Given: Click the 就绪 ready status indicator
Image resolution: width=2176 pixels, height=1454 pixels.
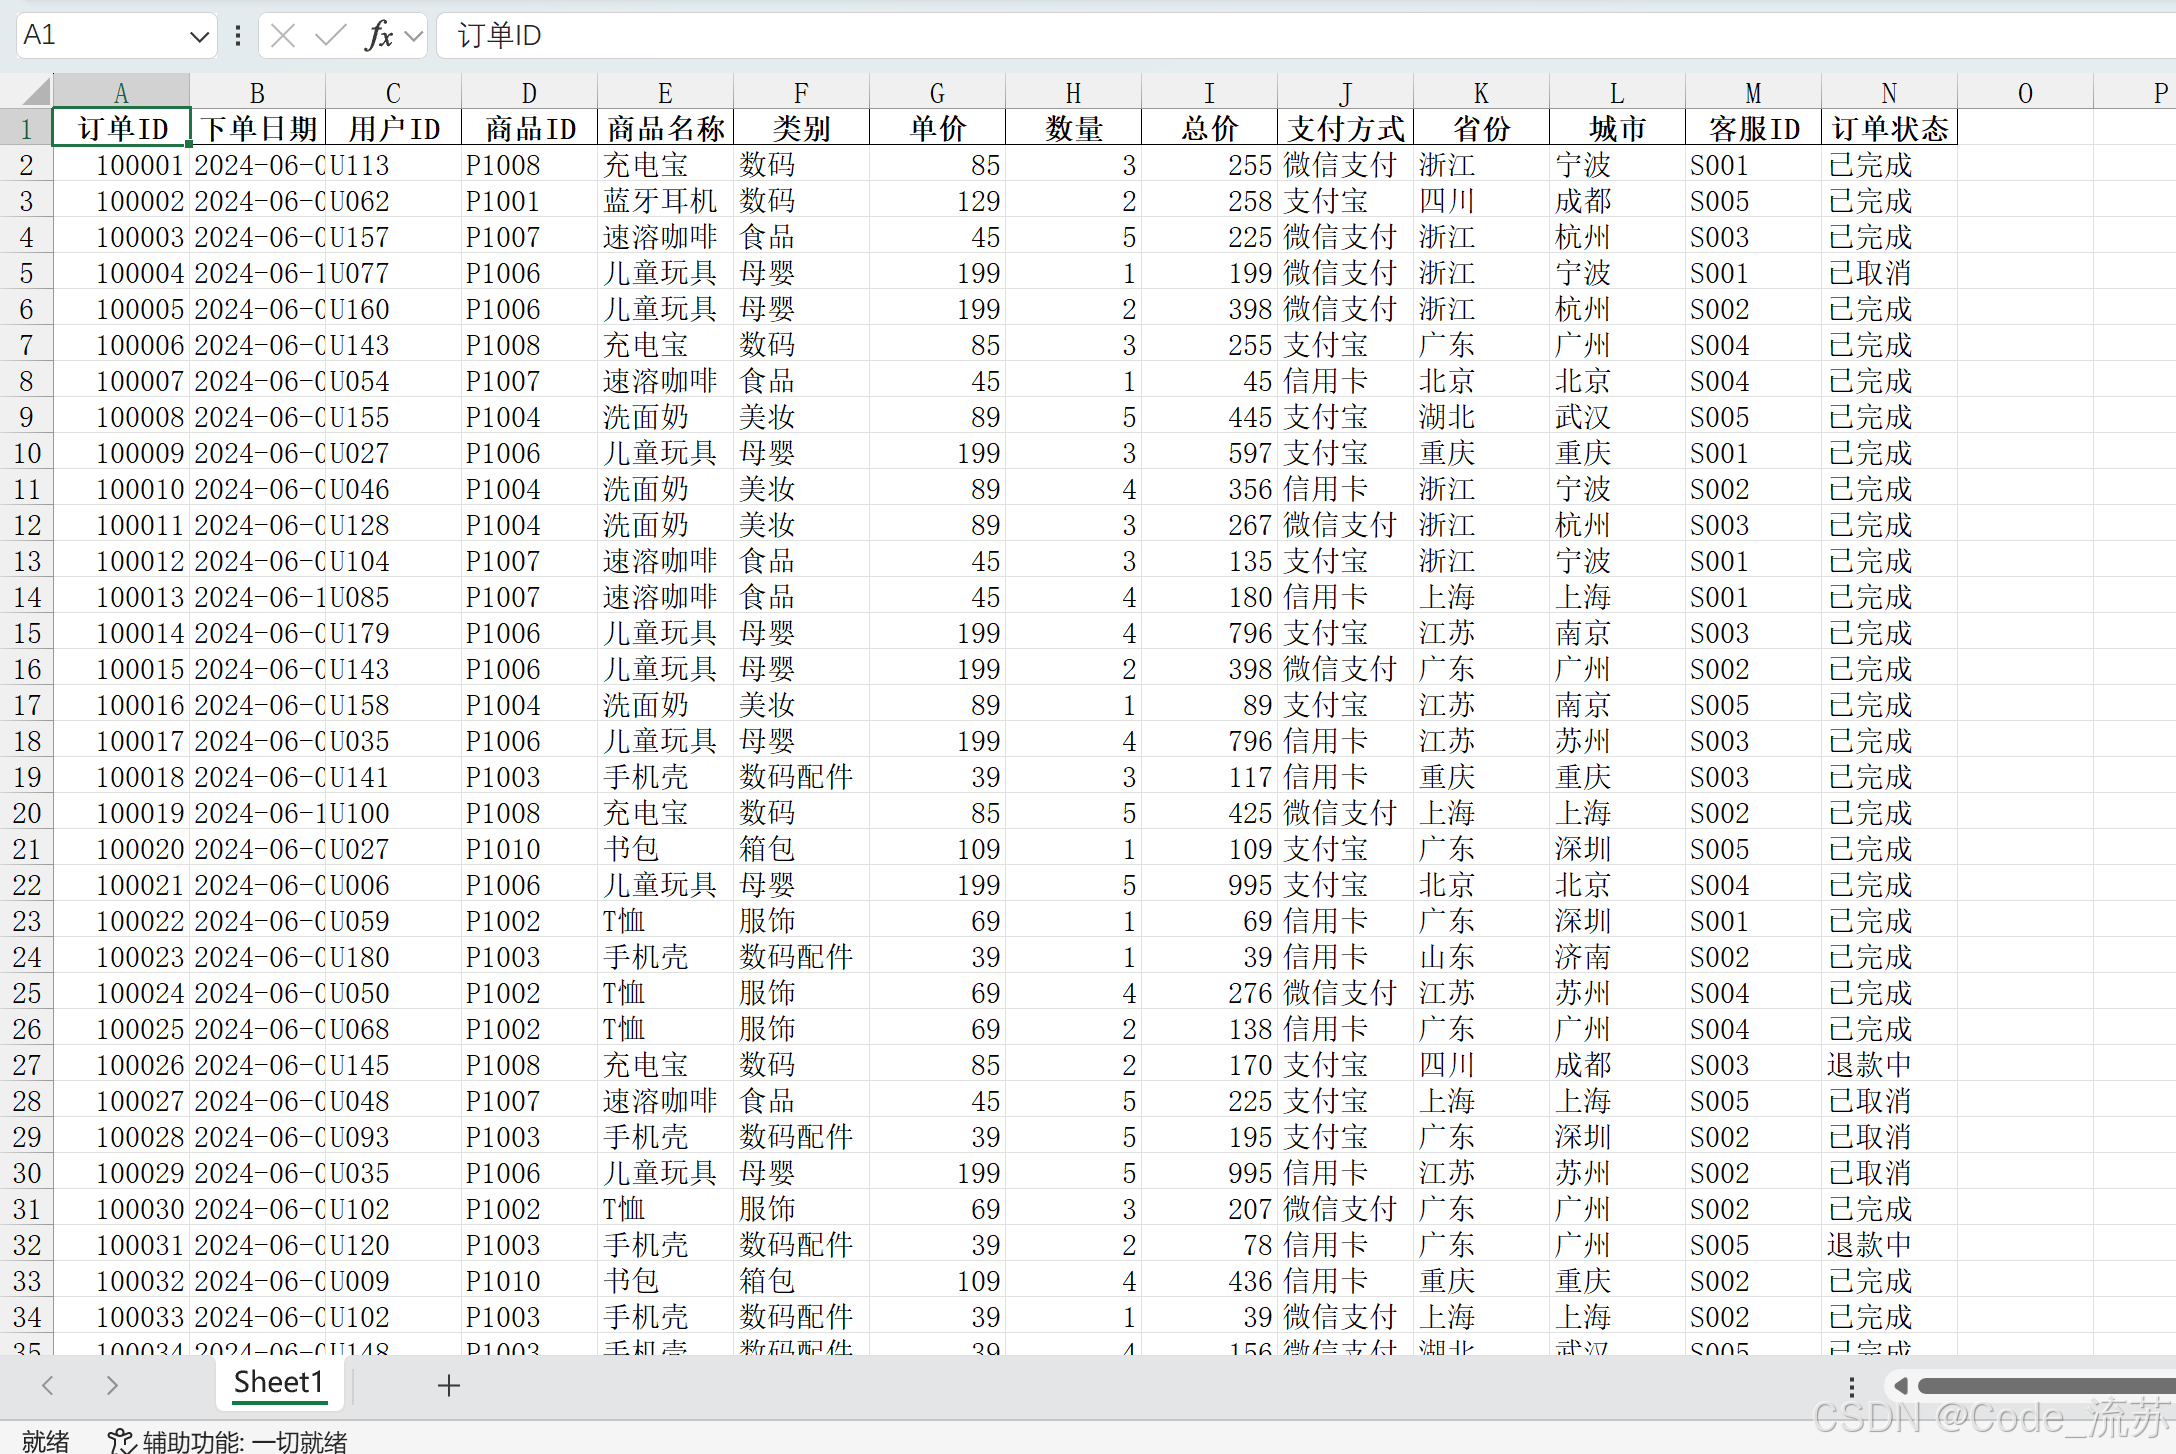Looking at the screenshot, I should click(46, 1441).
